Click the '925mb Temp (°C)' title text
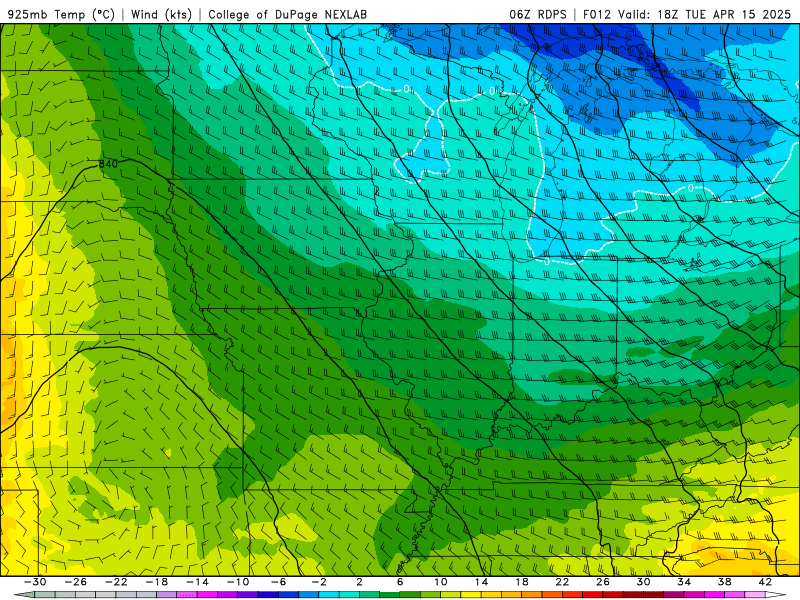The image size is (800, 600). coord(62,14)
